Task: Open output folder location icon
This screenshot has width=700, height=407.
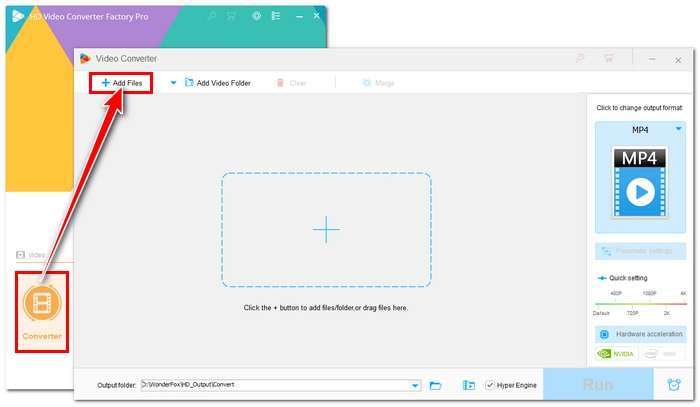Action: coord(468,386)
